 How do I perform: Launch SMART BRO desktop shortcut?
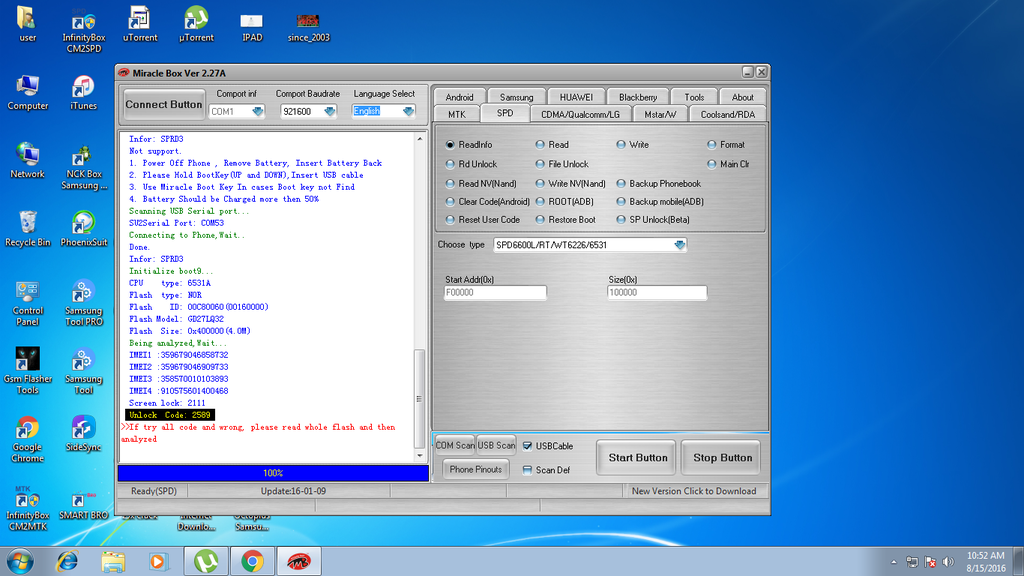(83, 505)
